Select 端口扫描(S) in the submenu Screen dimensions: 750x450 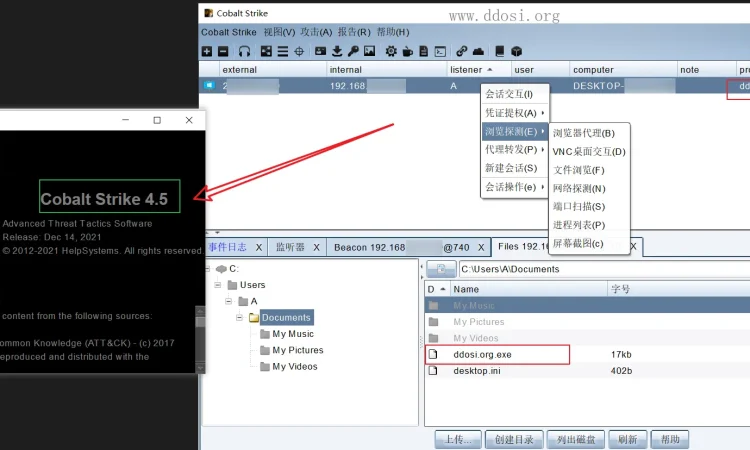(x=589, y=207)
